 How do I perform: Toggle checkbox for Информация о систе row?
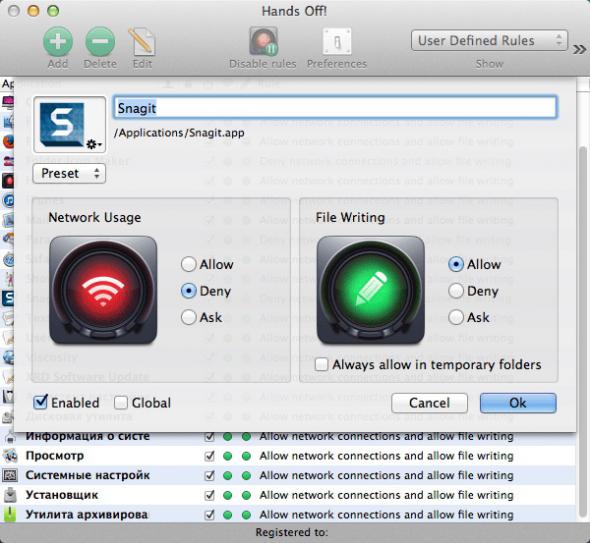coord(209,437)
